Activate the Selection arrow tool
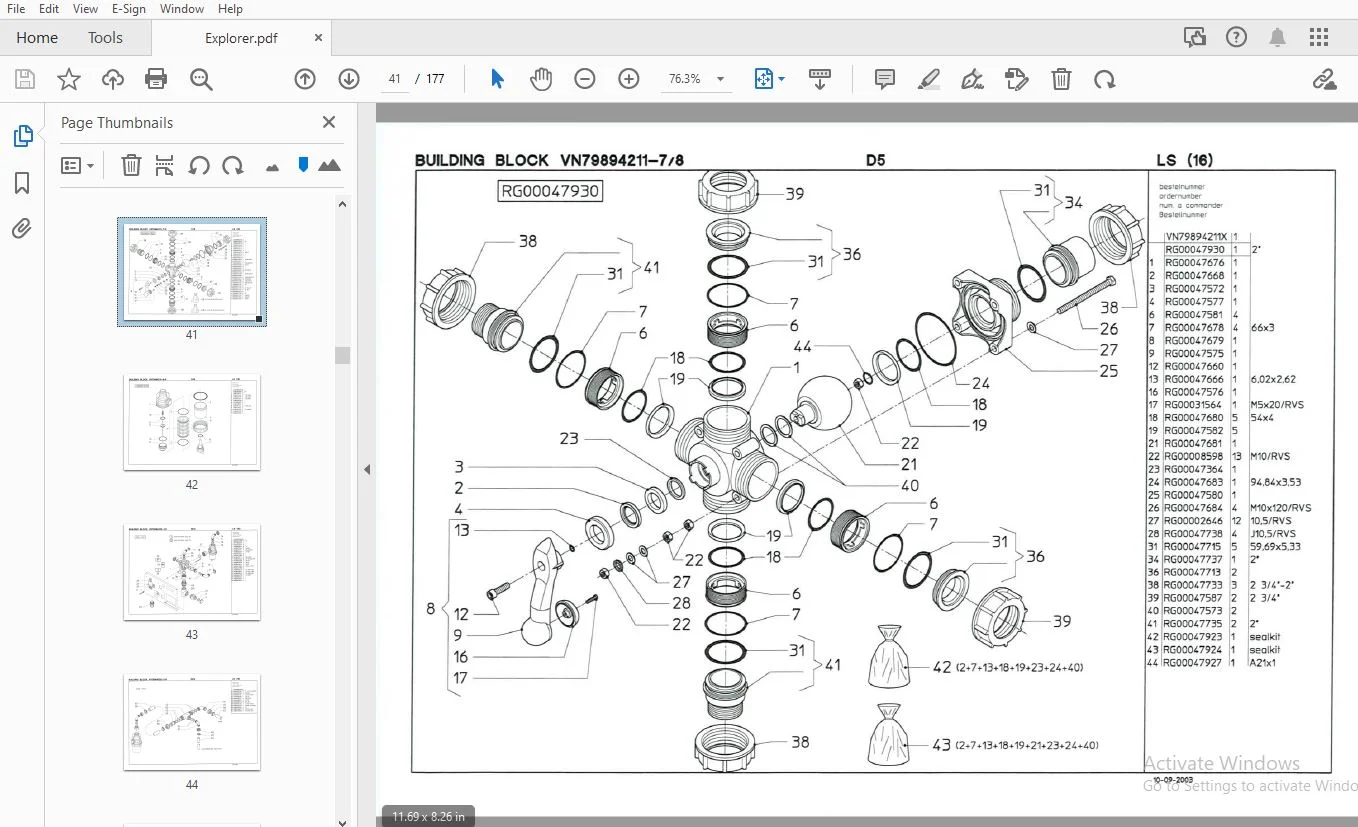The width and height of the screenshot is (1358, 827). pyautogui.click(x=497, y=79)
